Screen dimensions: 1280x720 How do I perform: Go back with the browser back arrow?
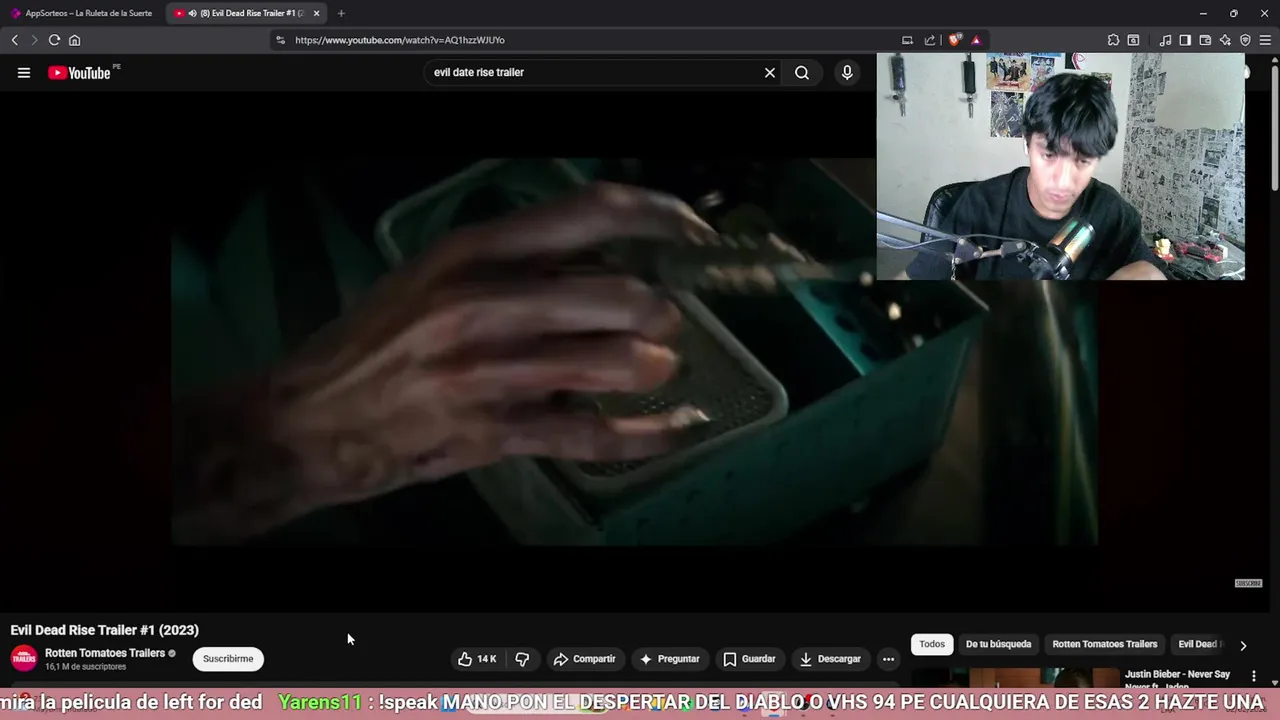(15, 40)
